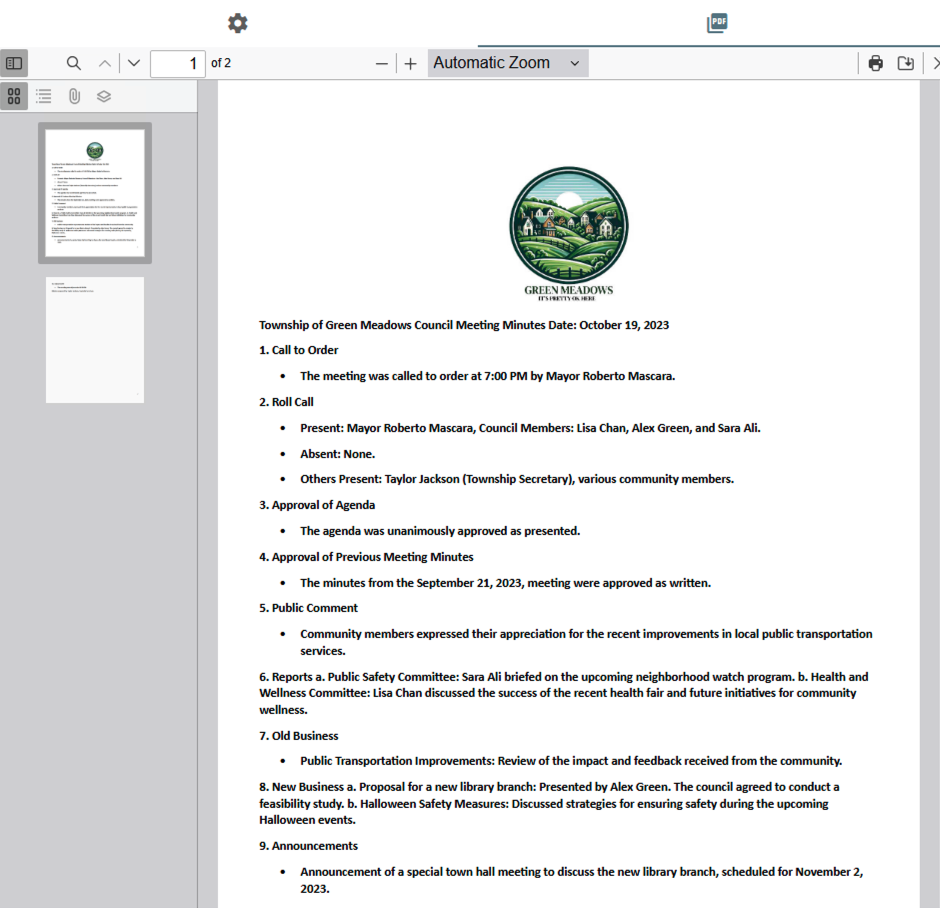
Task: Click the page number input field
Action: pos(178,63)
